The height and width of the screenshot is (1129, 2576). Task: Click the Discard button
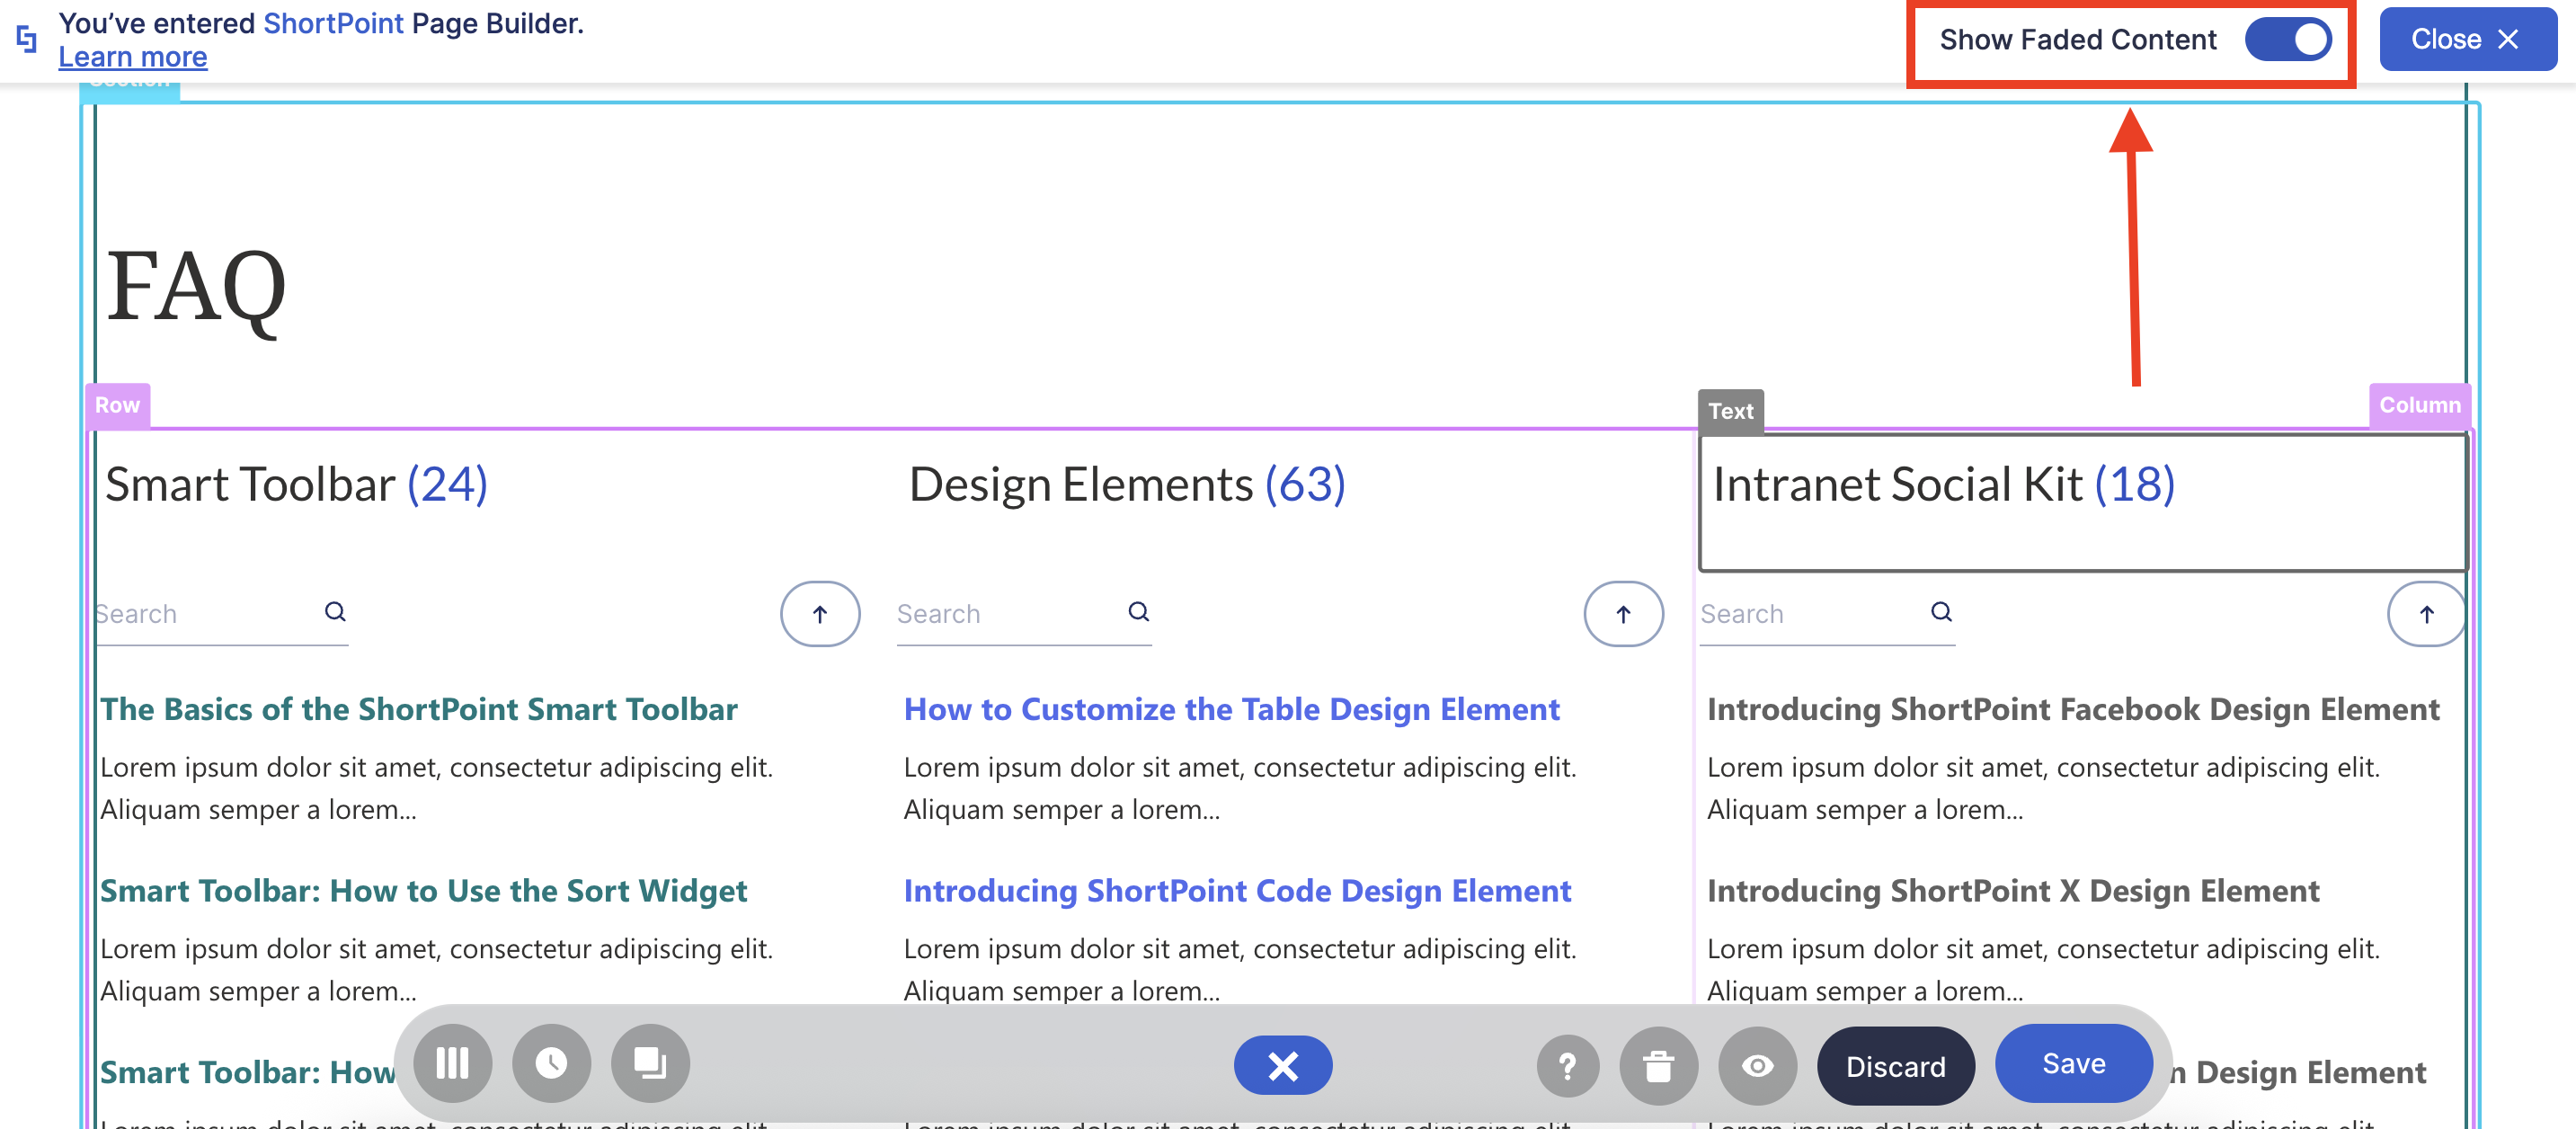tap(1895, 1066)
